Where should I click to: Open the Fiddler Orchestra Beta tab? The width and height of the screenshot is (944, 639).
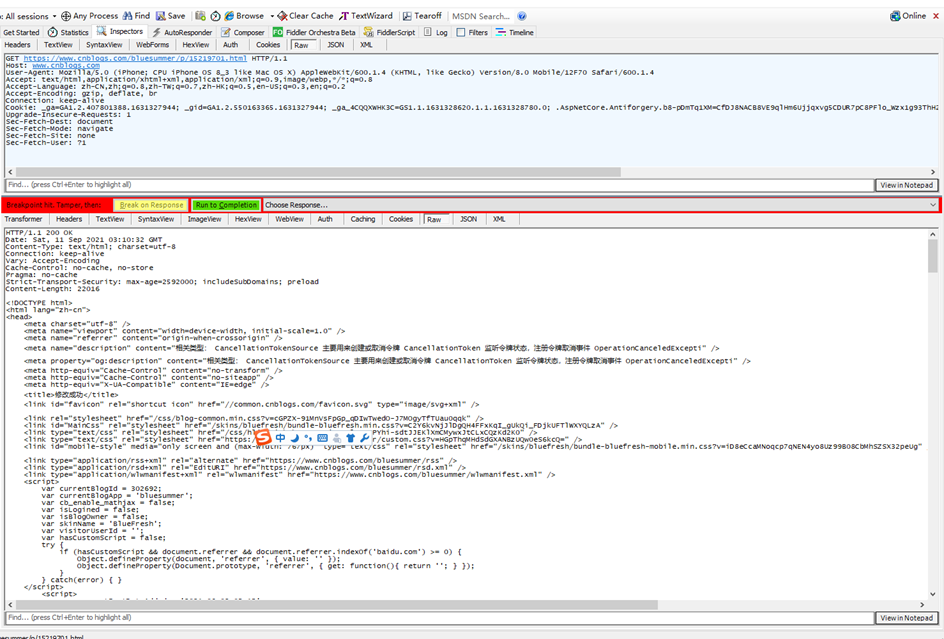(x=314, y=33)
